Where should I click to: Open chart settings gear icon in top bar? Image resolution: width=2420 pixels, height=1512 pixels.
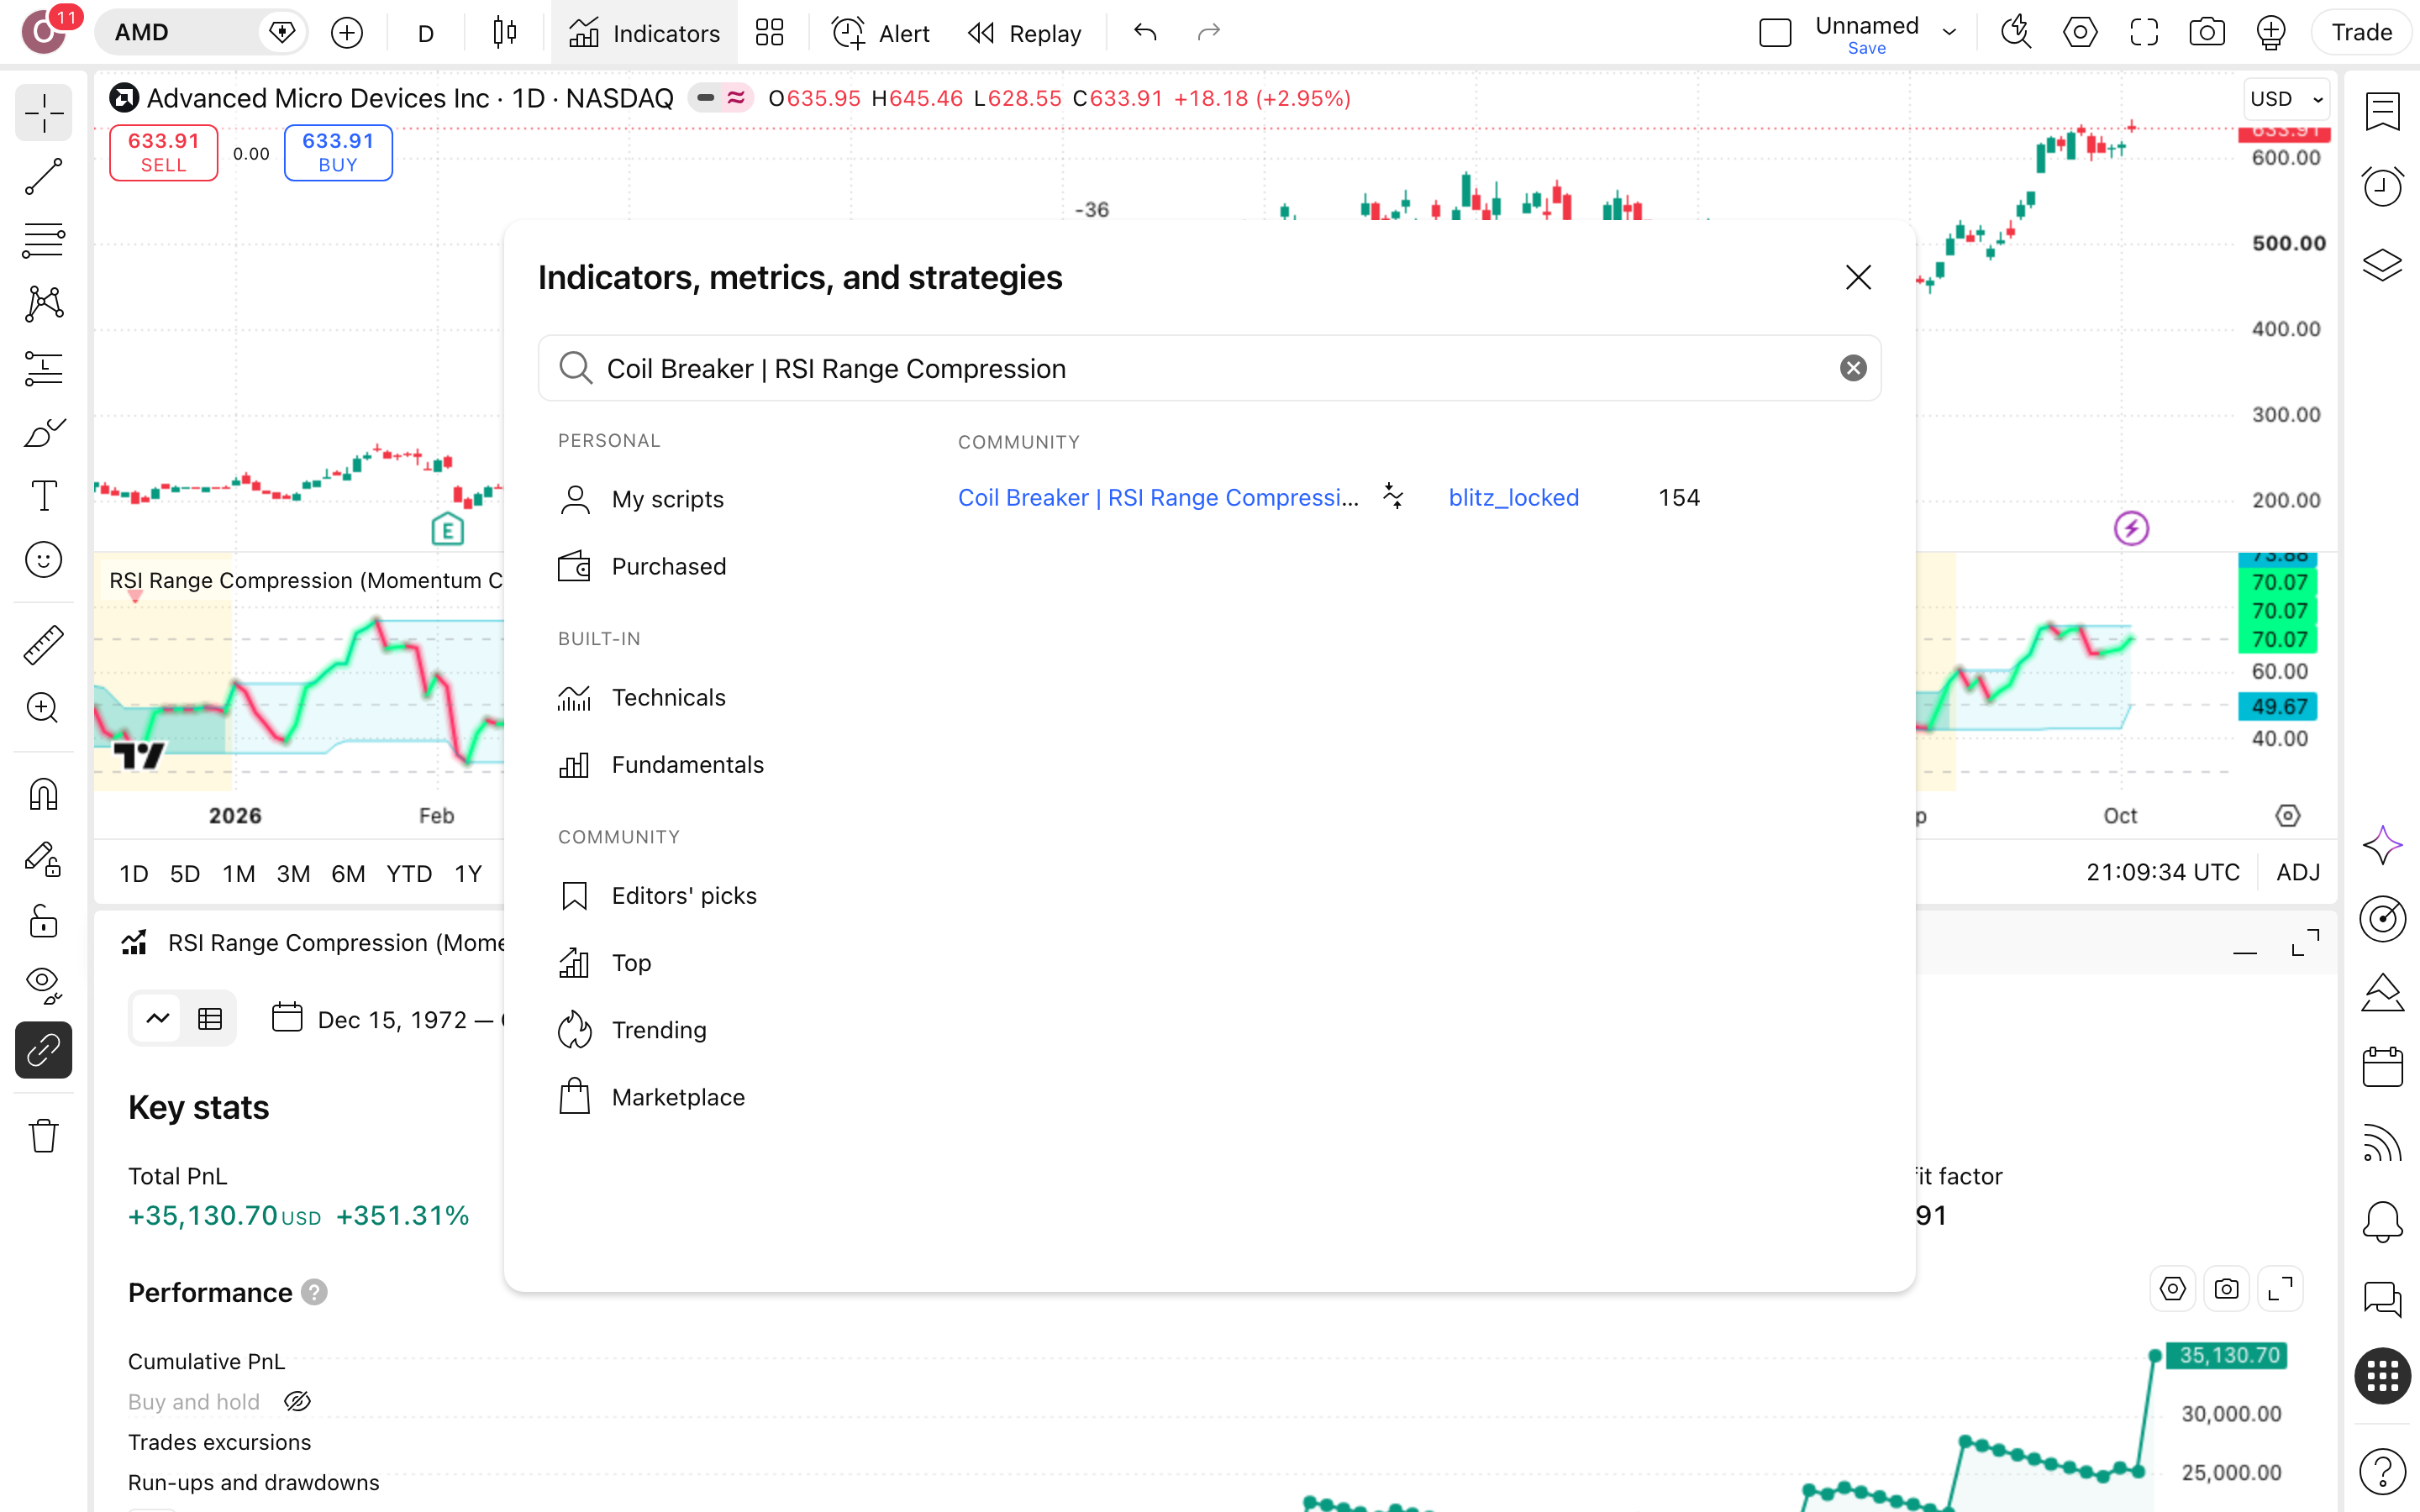[x=2080, y=33]
